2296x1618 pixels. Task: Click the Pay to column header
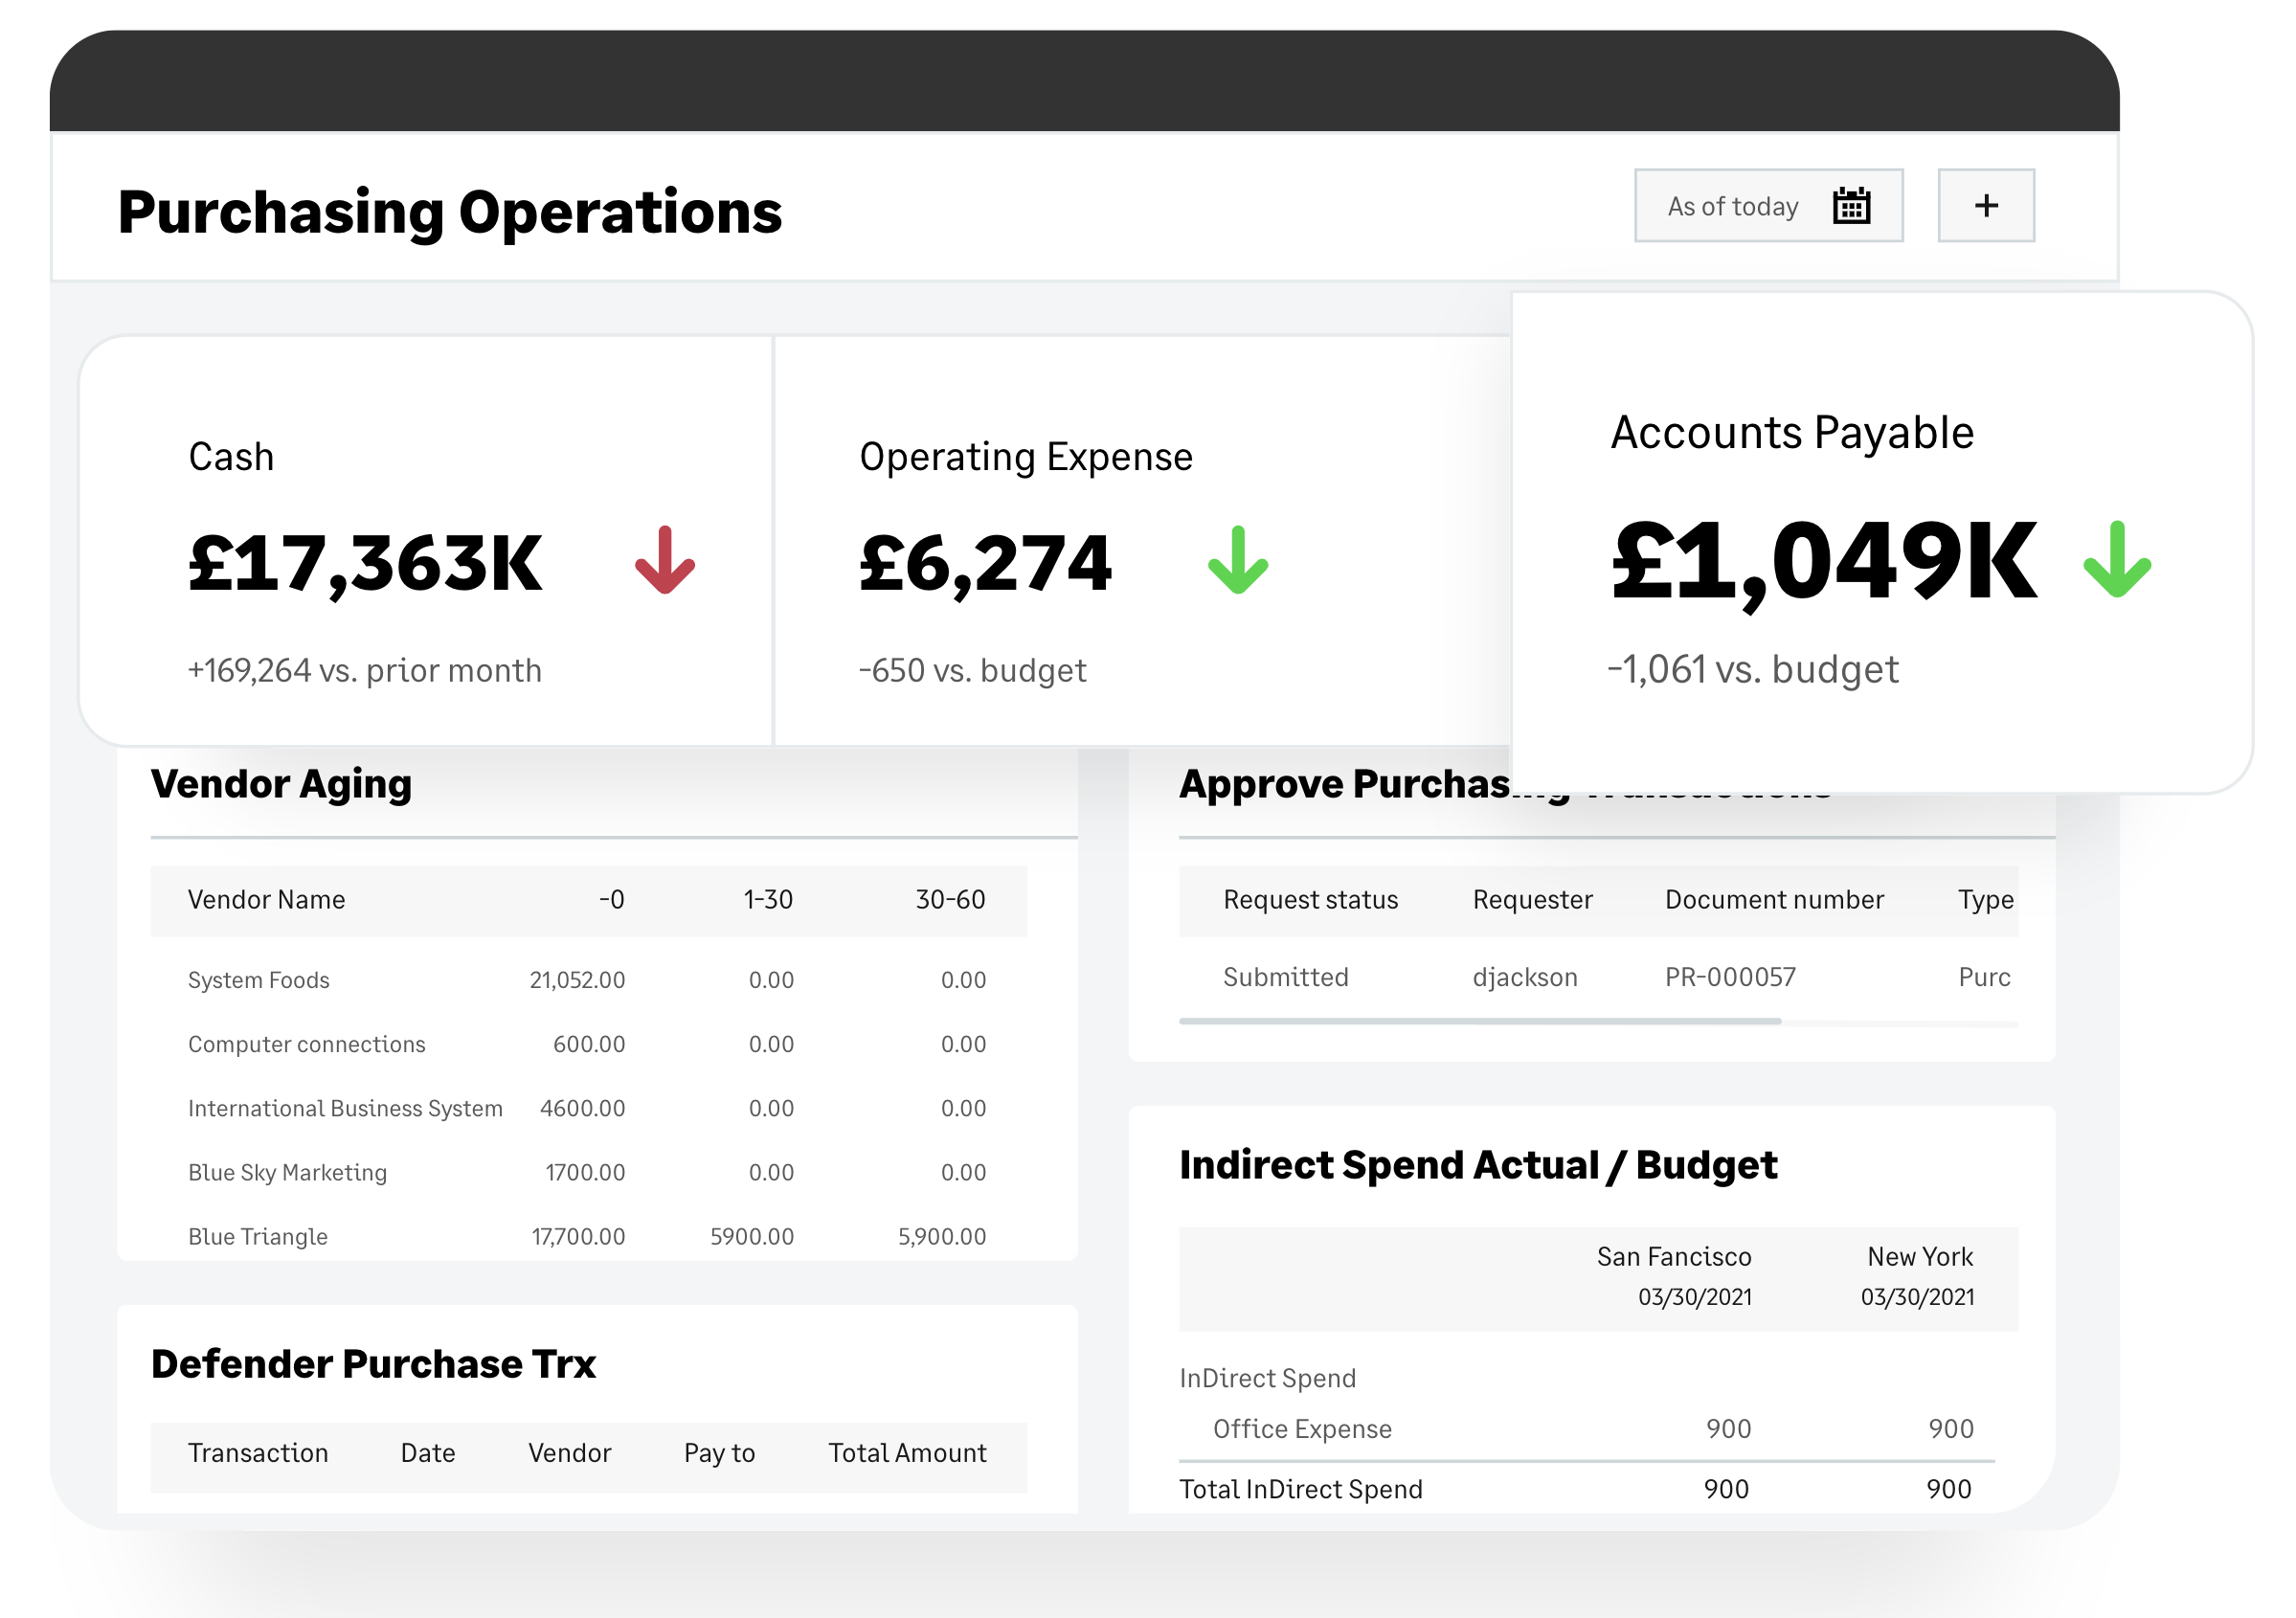(719, 1453)
